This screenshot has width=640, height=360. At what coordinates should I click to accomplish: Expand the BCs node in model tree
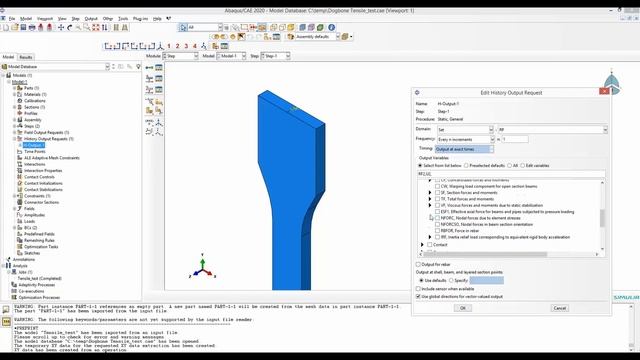[15, 228]
